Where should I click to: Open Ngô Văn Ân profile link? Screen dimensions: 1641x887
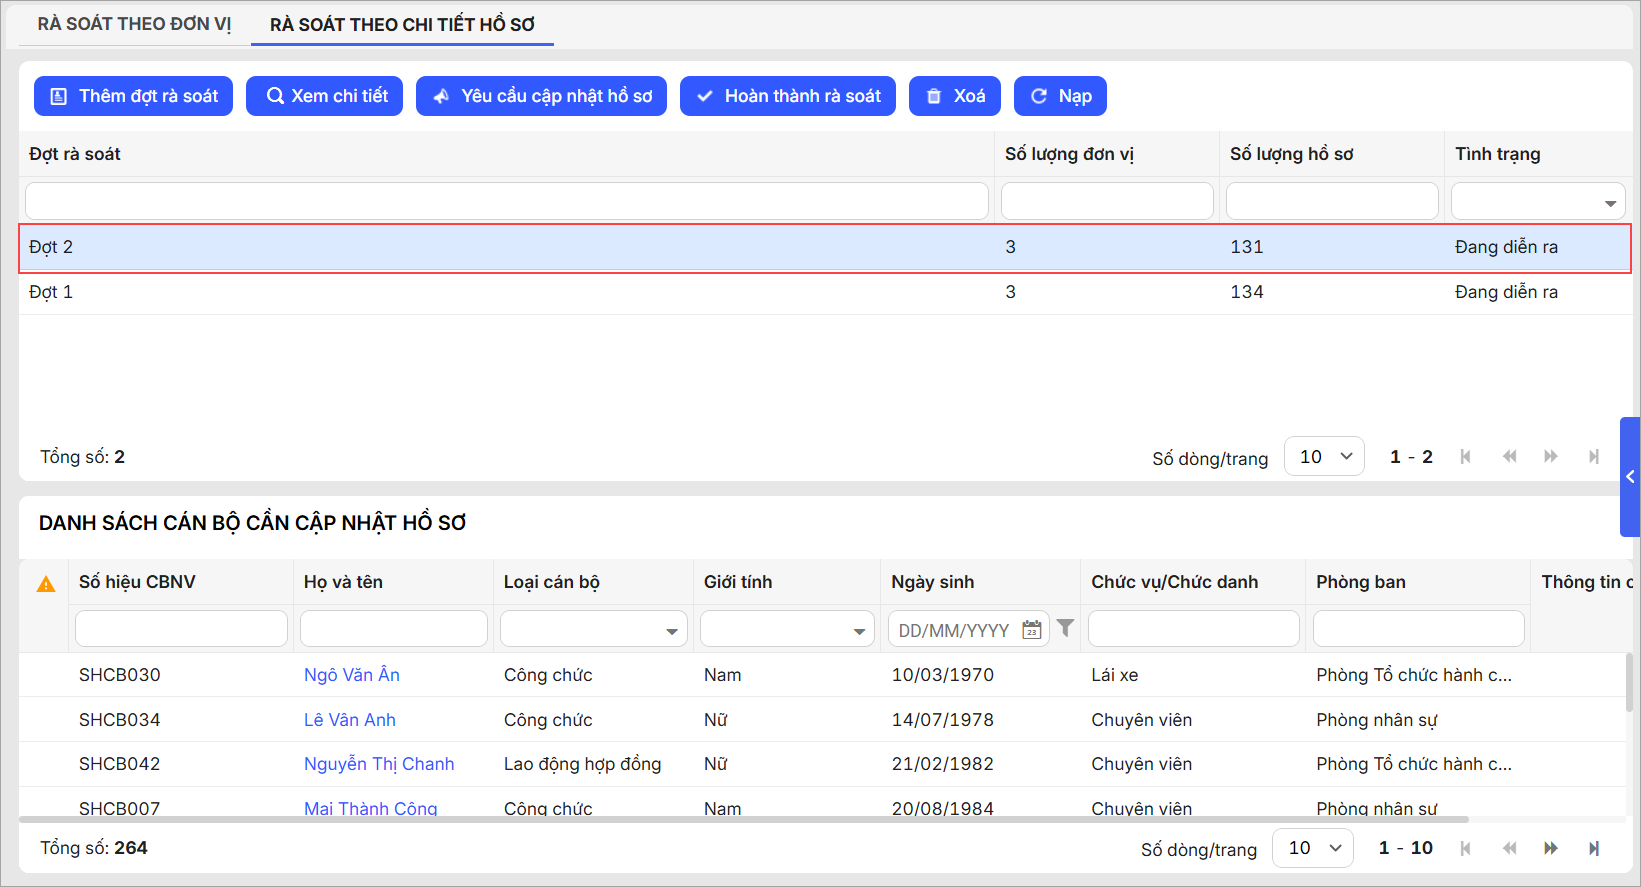[351, 675]
